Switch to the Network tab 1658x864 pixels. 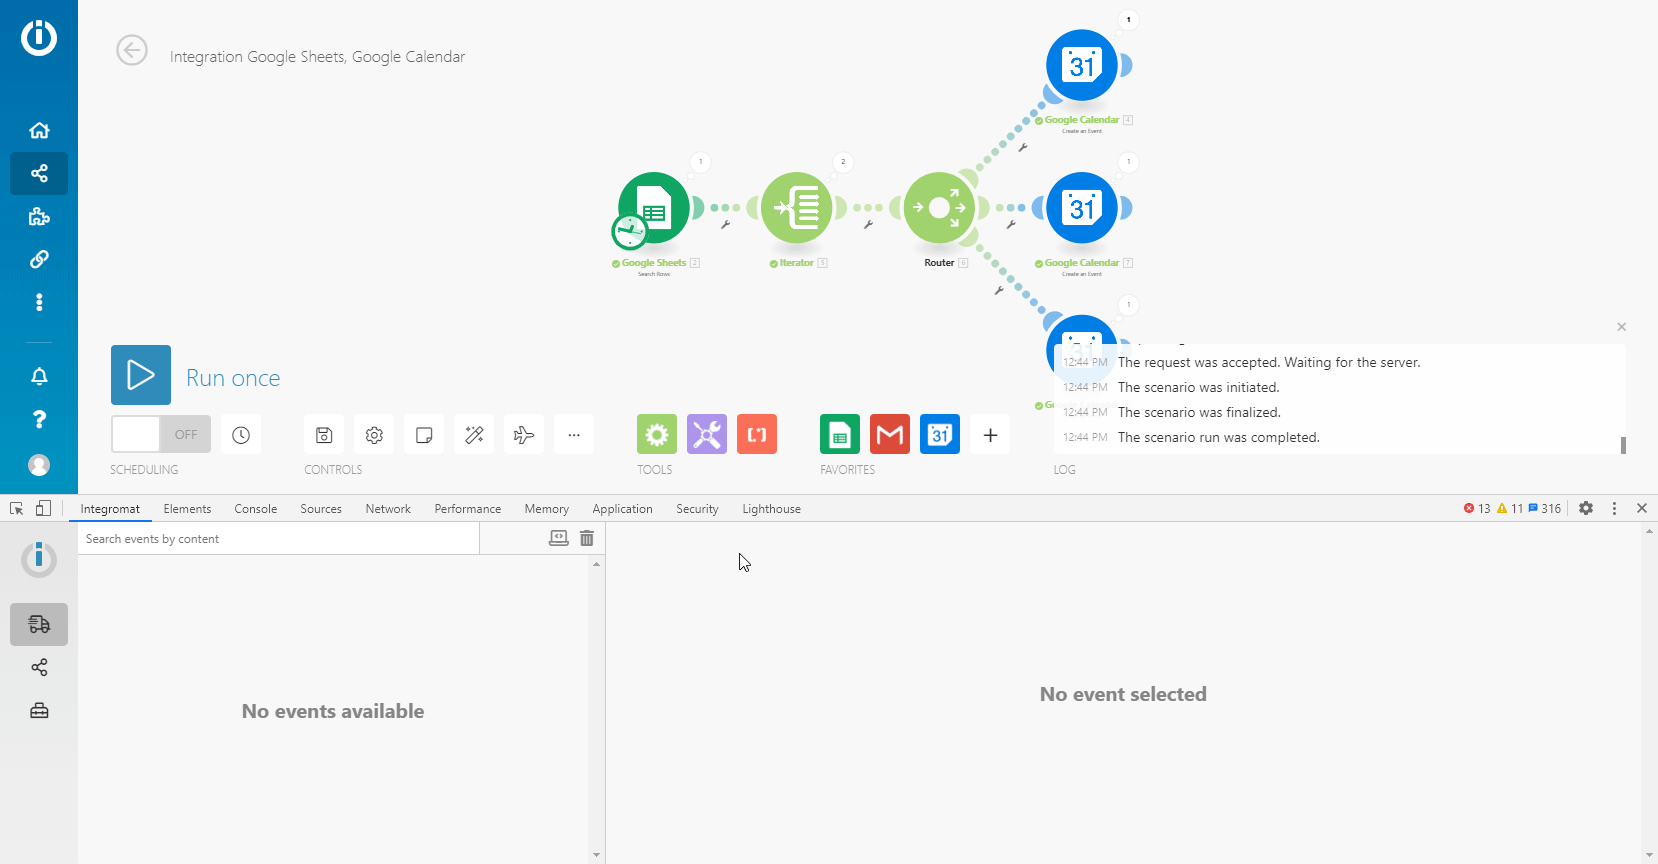point(388,509)
